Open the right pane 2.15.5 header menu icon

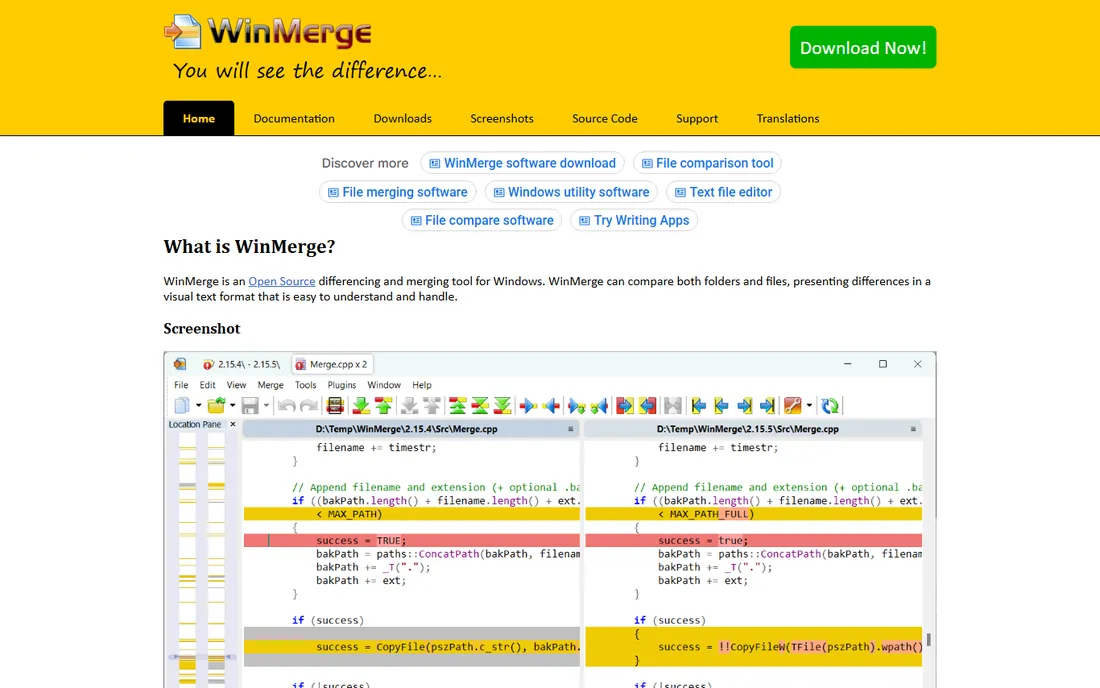pos(913,429)
